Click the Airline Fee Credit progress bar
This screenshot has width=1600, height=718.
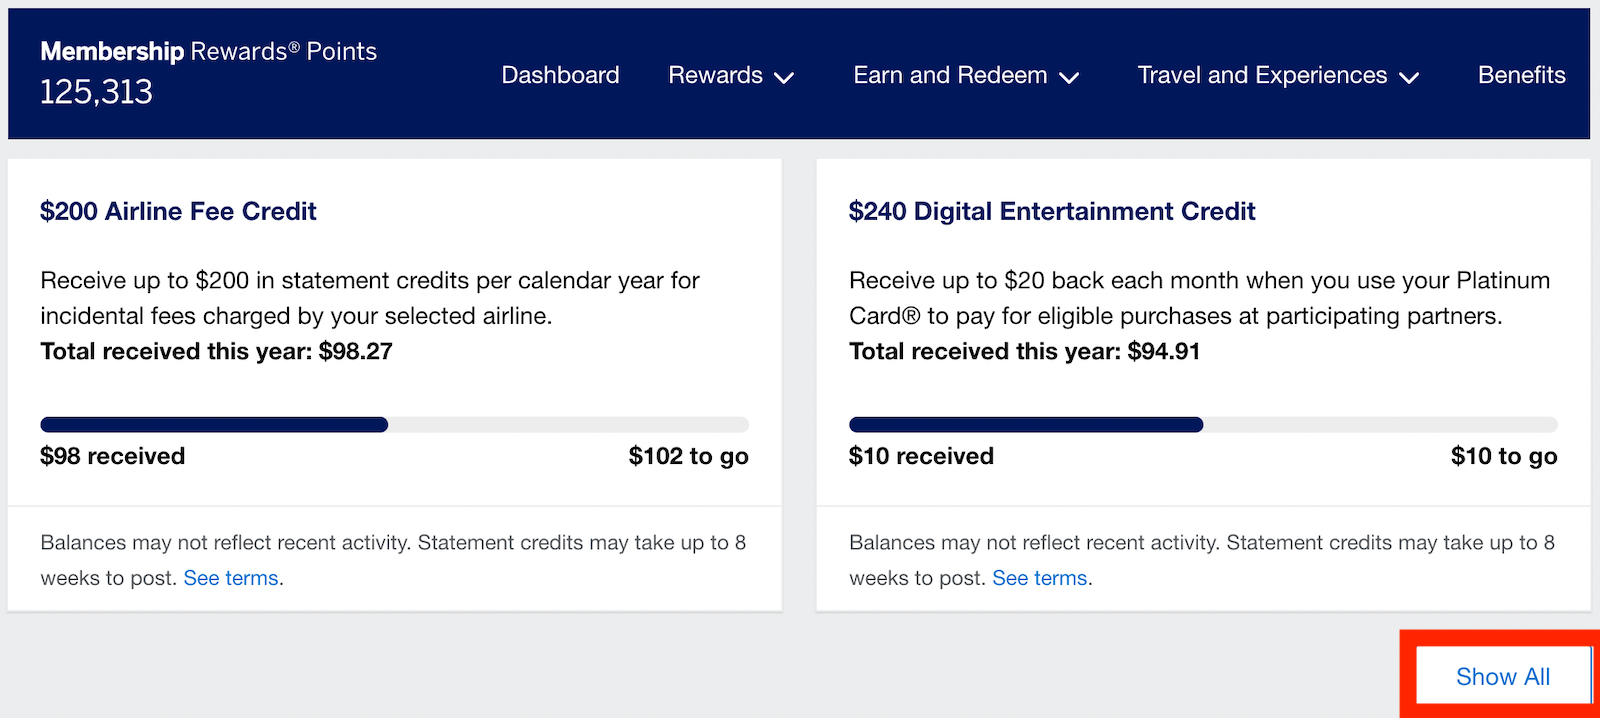click(x=394, y=425)
